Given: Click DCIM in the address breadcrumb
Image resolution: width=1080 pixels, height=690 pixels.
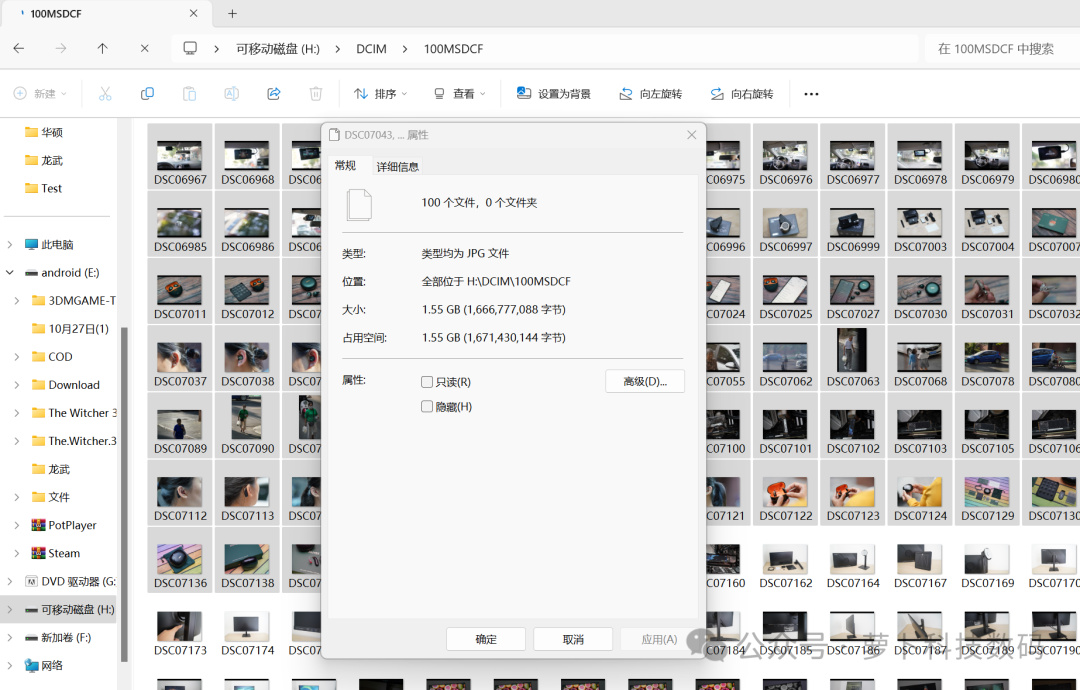Looking at the screenshot, I should click(x=371, y=49).
